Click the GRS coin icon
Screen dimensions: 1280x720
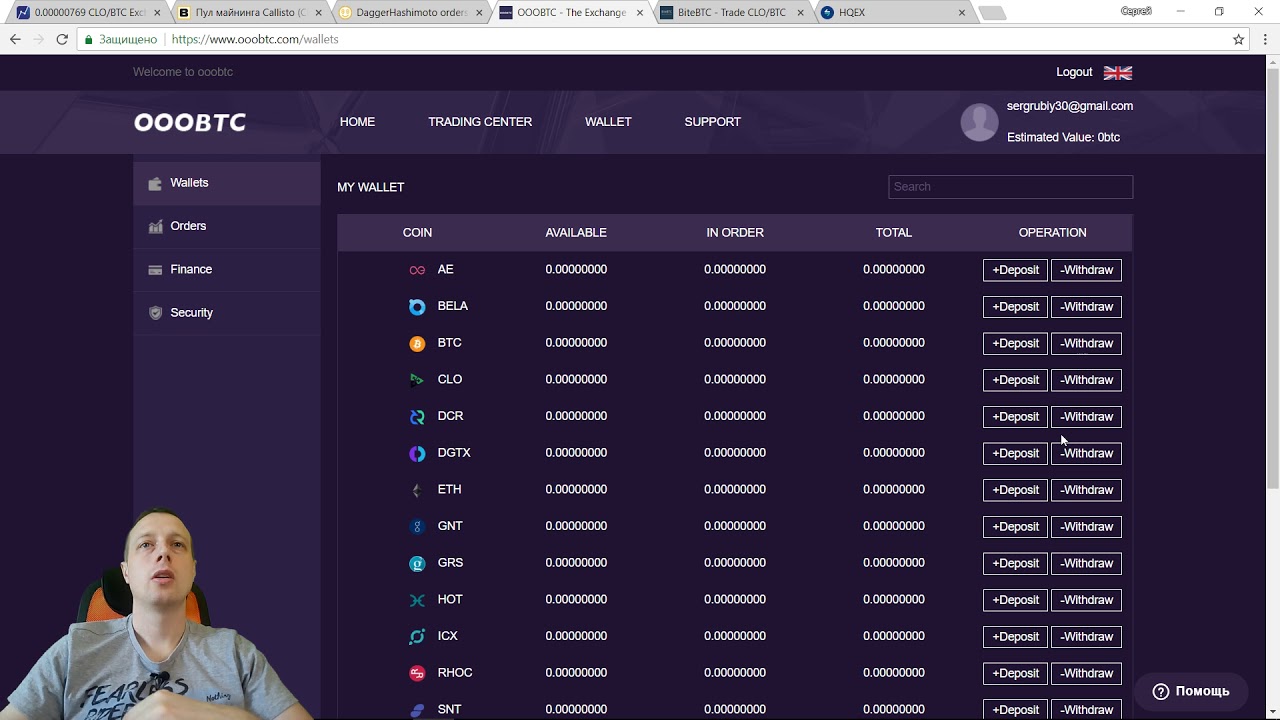coord(417,563)
